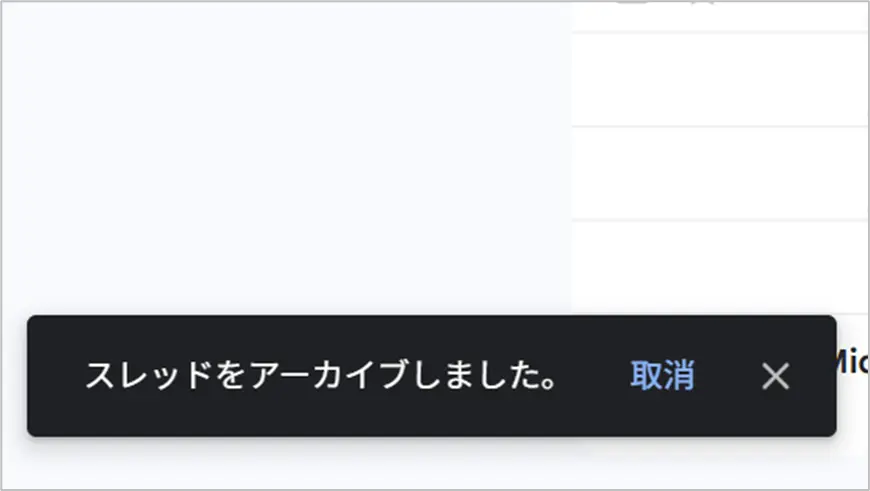Open the partially visible Mic email row
The image size is (870, 491).
(x=852, y=362)
